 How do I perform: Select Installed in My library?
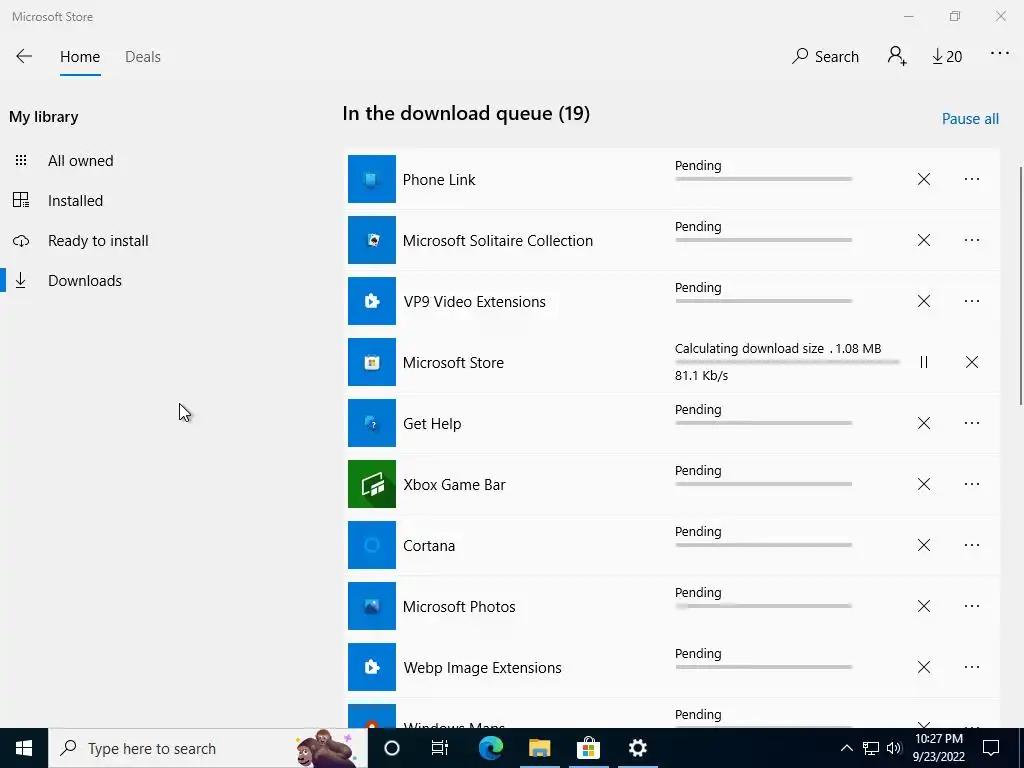[x=75, y=200]
